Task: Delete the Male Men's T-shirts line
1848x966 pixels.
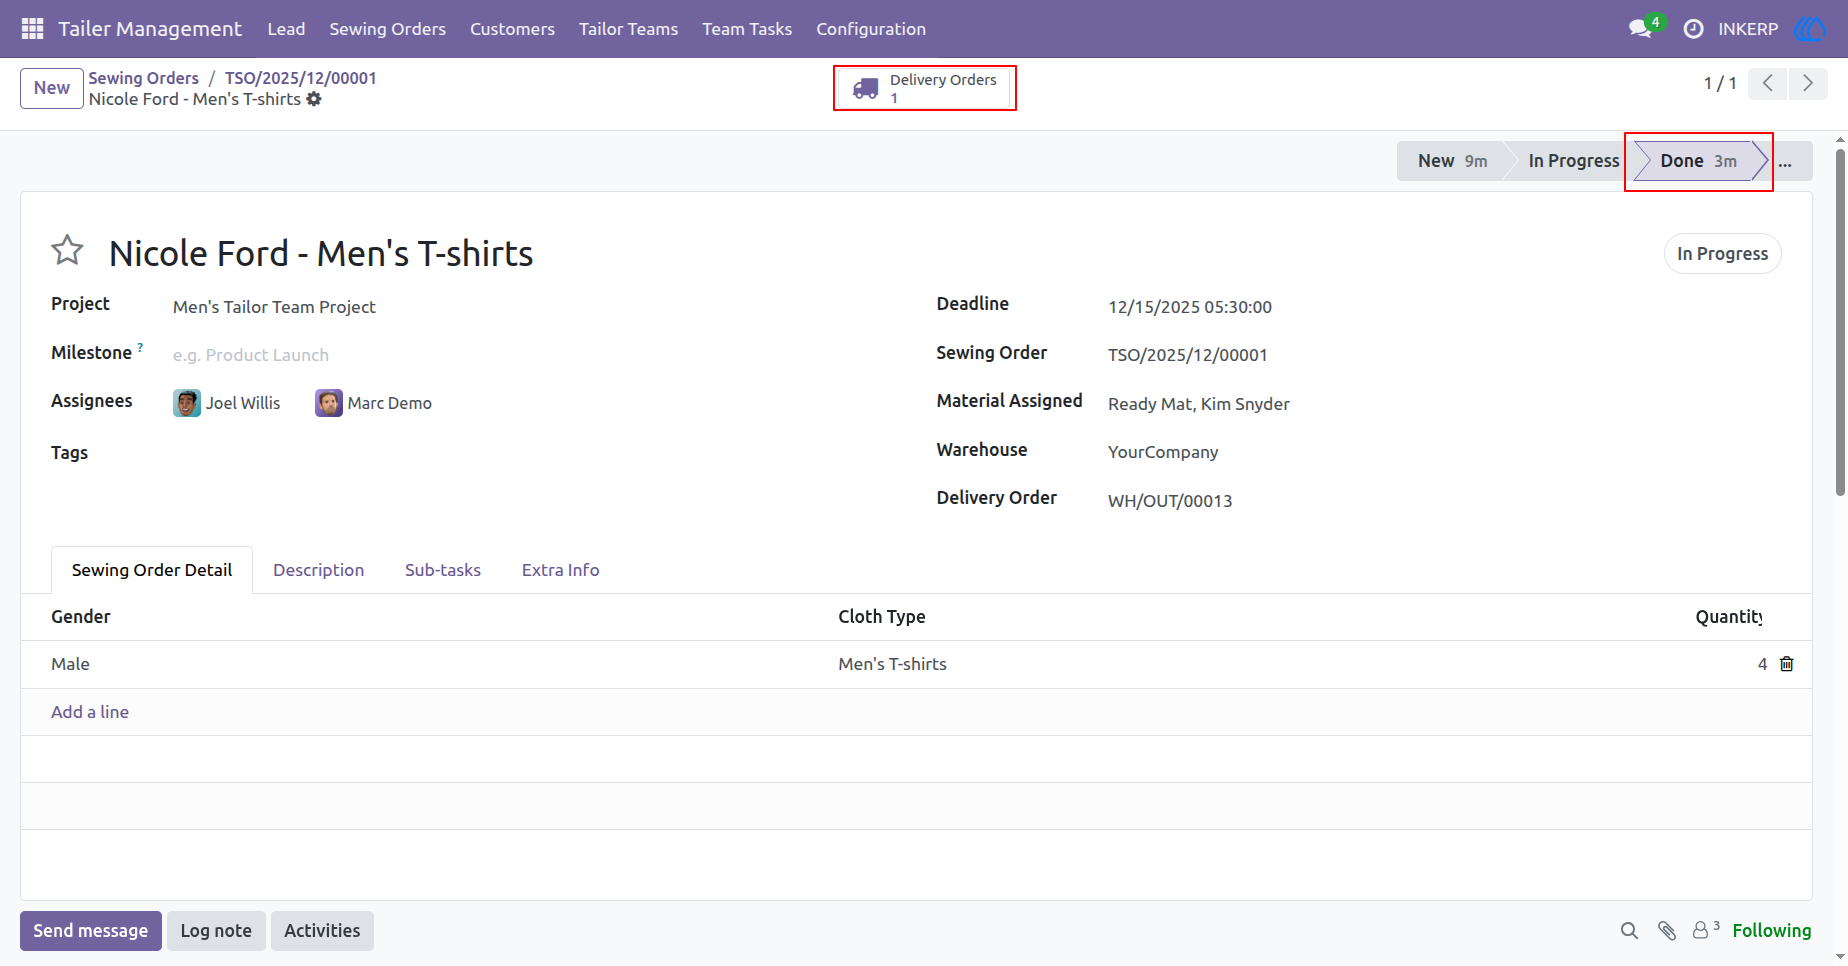Action: click(x=1787, y=664)
